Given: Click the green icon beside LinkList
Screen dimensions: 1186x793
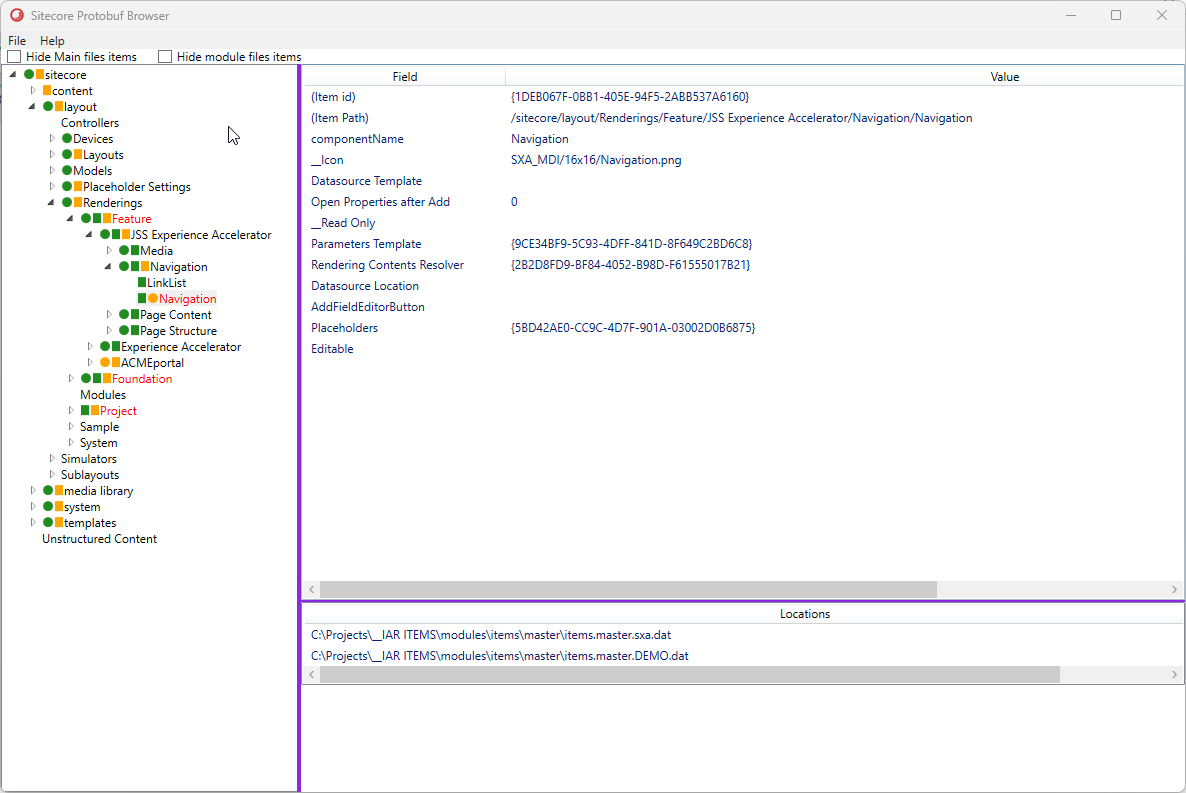Looking at the screenshot, I should pos(140,282).
